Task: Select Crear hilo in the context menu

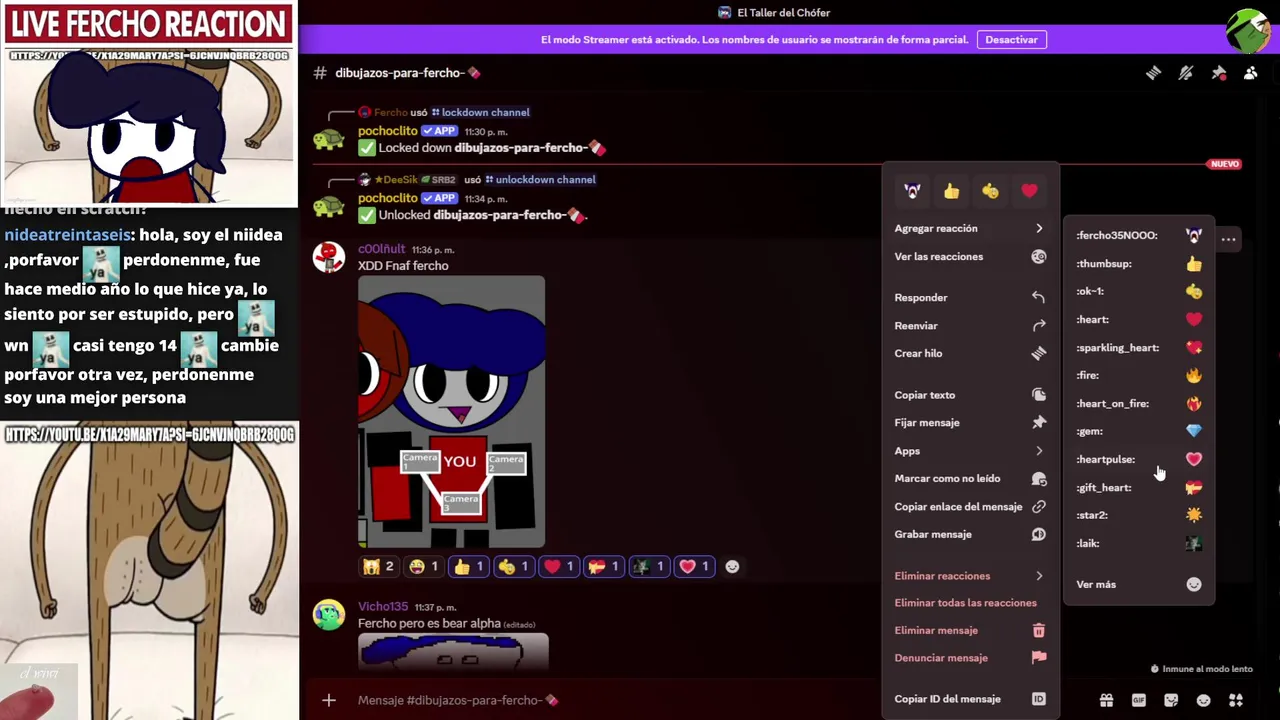Action: (x=969, y=353)
